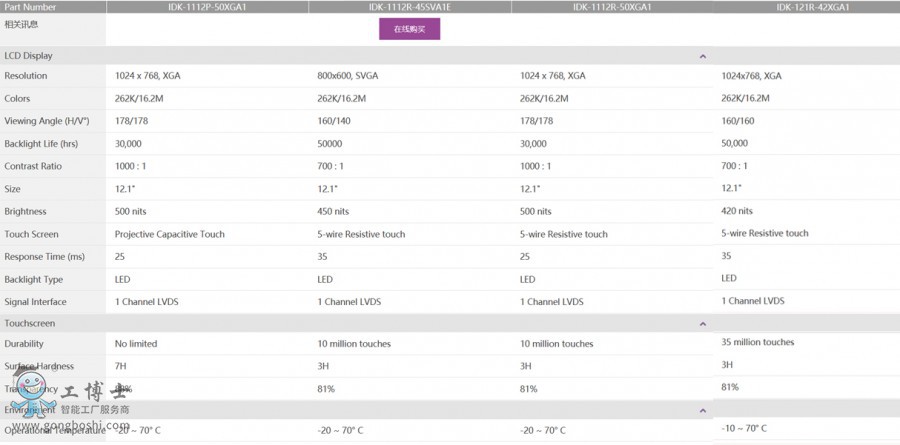This screenshot has height=445, width=900.
Task: Click the Viewing Angle (H/V°) row label
Action: (47, 121)
